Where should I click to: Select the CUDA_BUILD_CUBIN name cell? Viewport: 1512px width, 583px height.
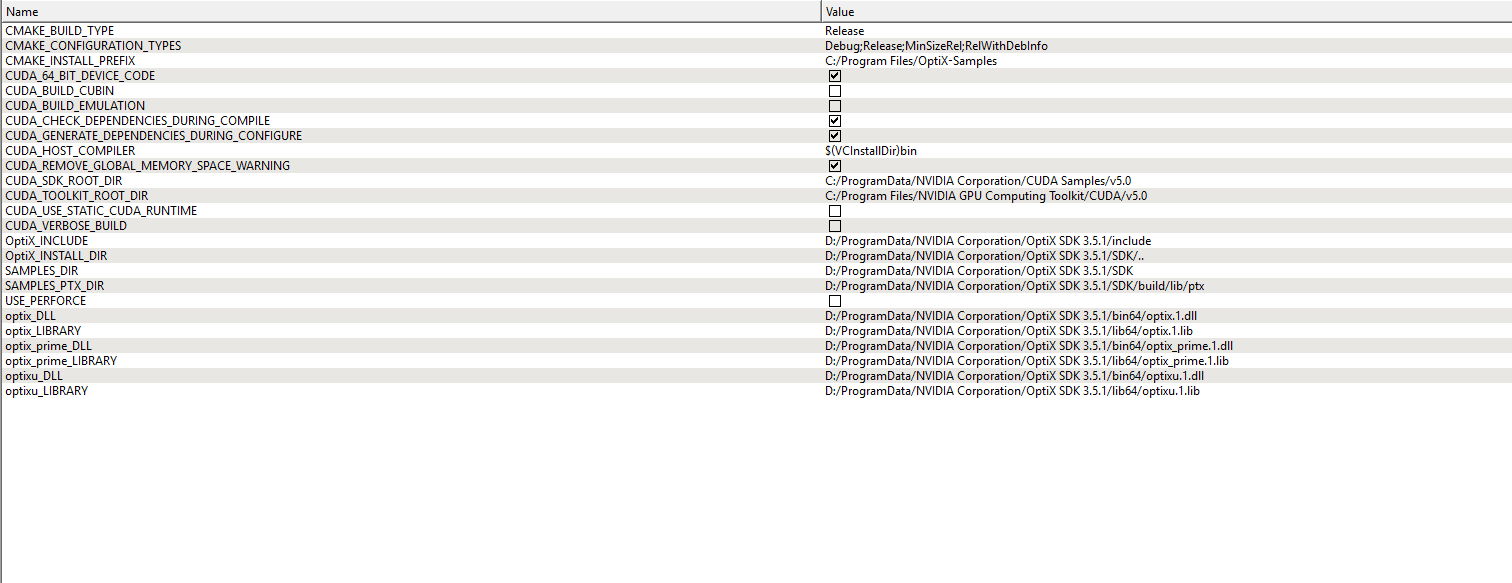60,91
